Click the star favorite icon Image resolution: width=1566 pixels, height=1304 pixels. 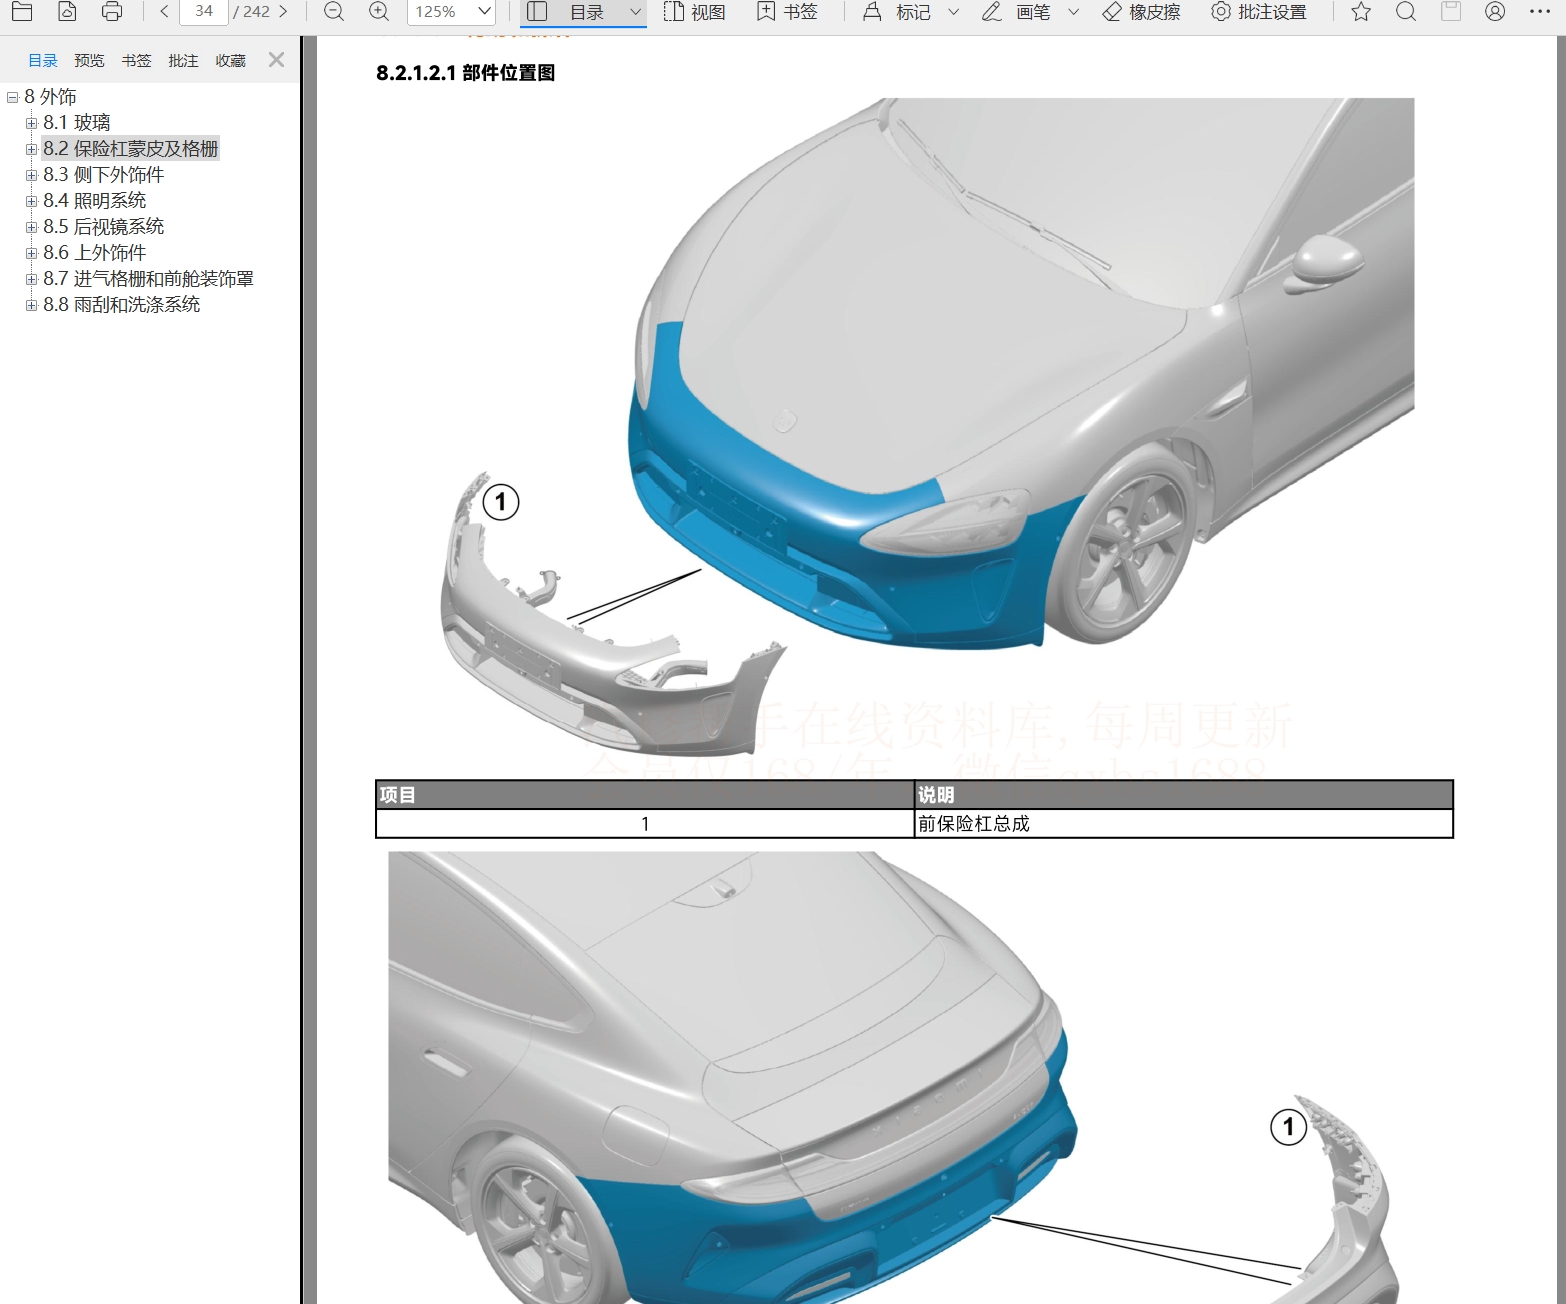(1361, 12)
